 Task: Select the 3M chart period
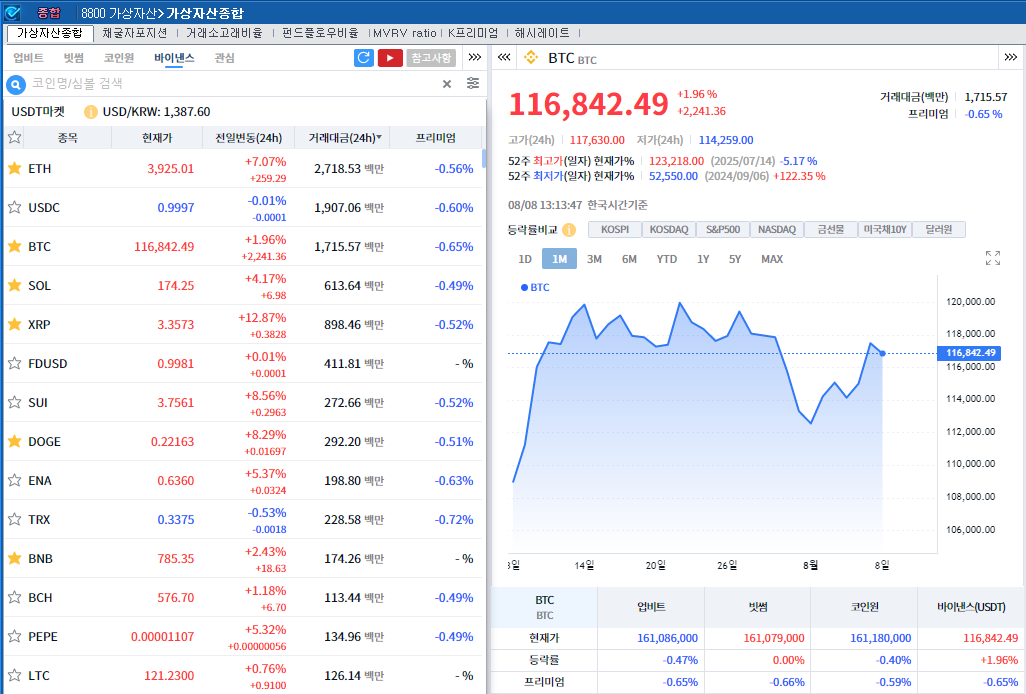(594, 259)
